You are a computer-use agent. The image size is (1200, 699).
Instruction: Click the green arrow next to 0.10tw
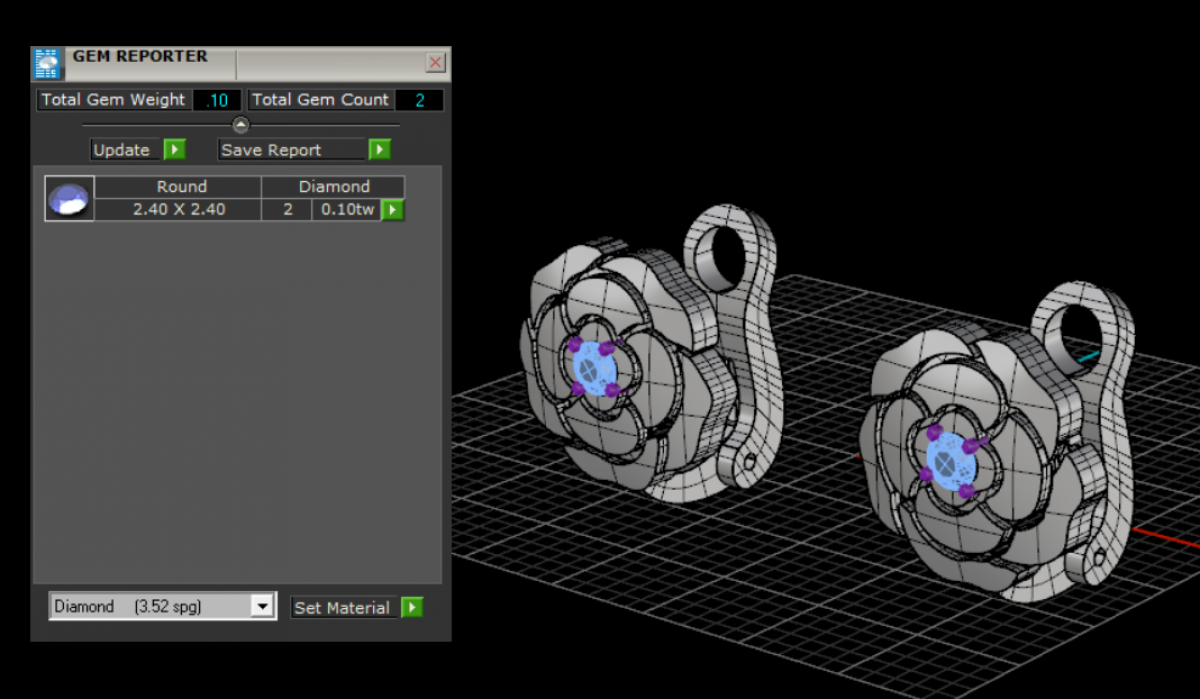coord(393,210)
